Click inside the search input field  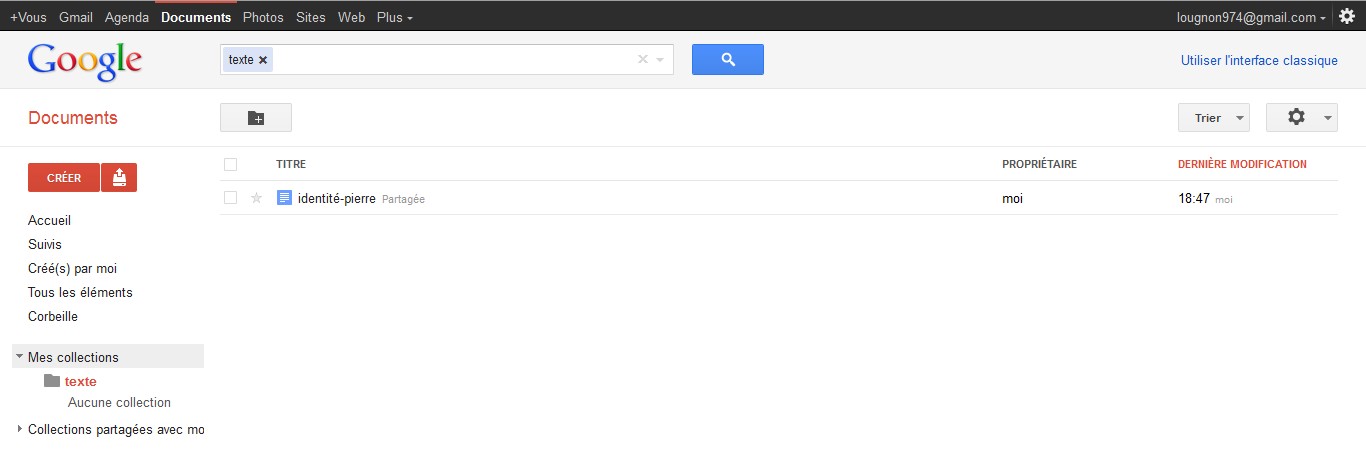pyautogui.click(x=450, y=60)
